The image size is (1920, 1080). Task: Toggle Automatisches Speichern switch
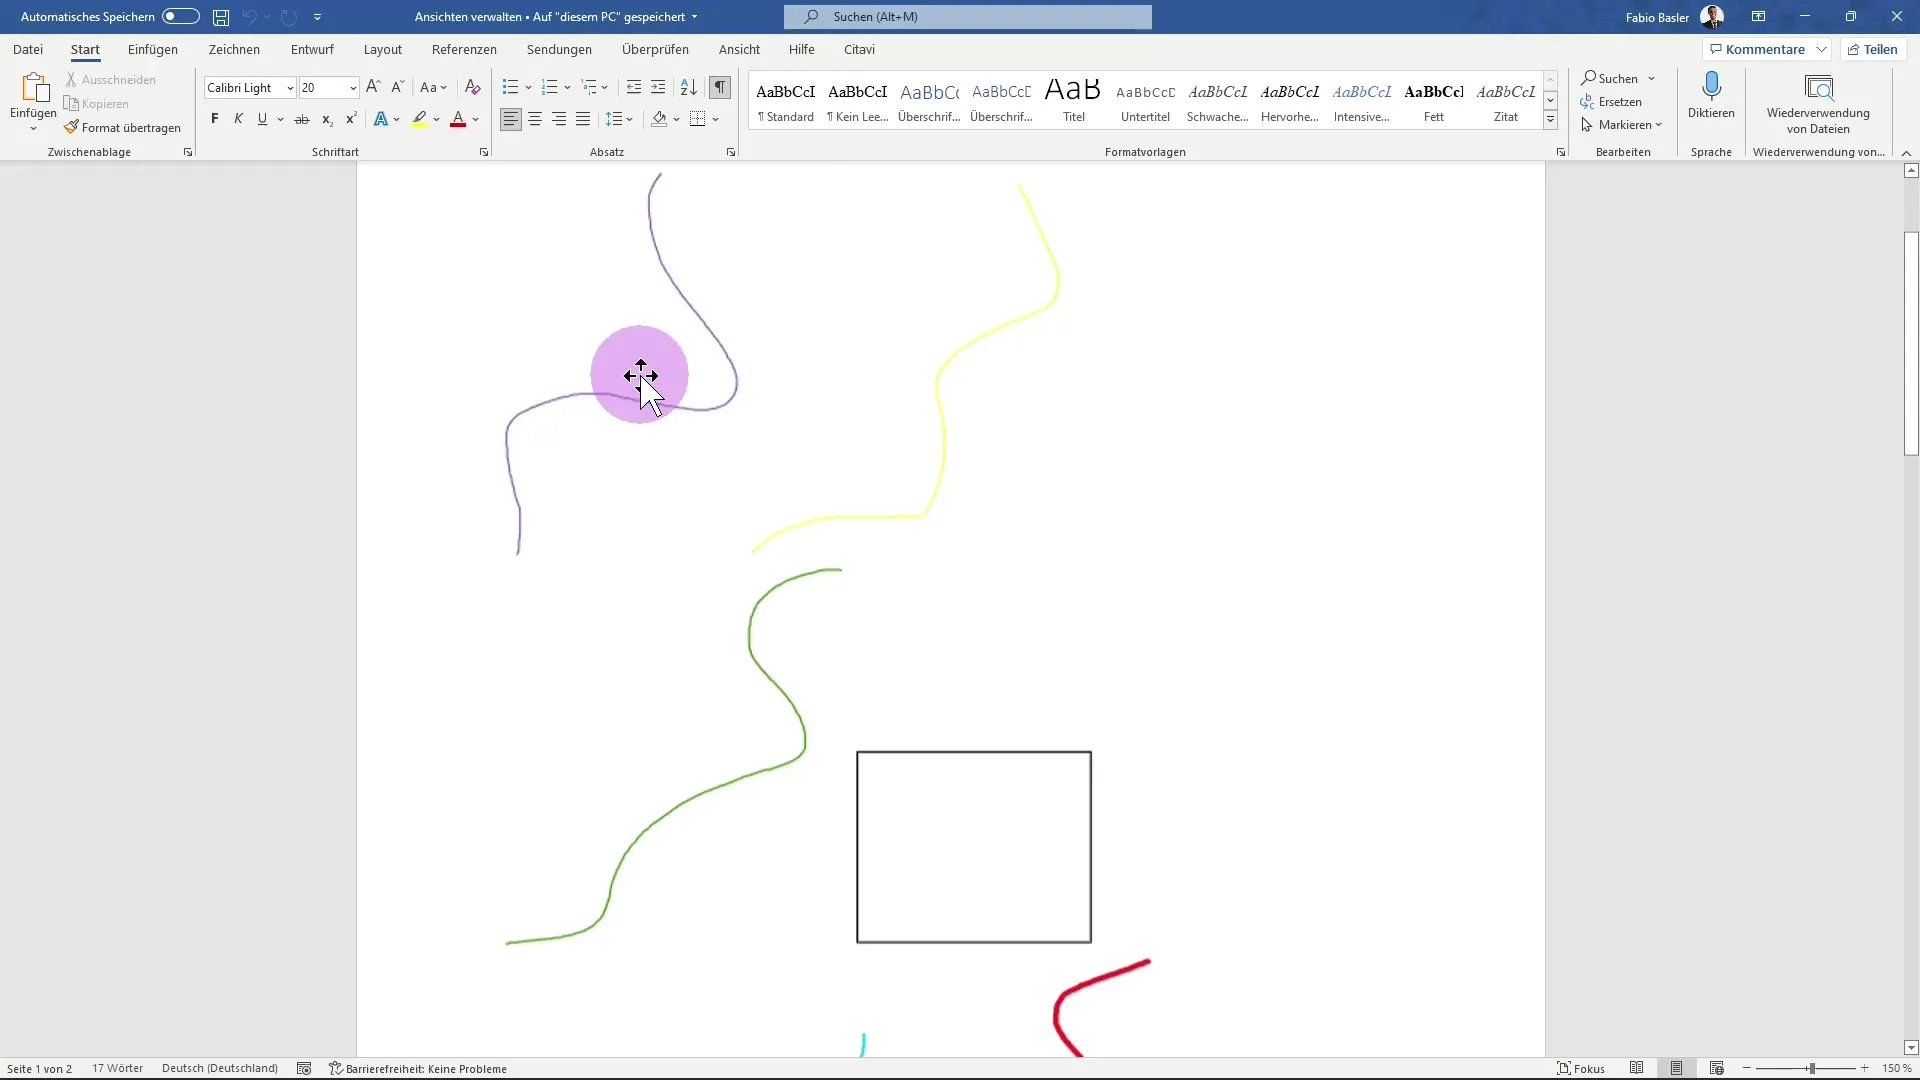[181, 17]
